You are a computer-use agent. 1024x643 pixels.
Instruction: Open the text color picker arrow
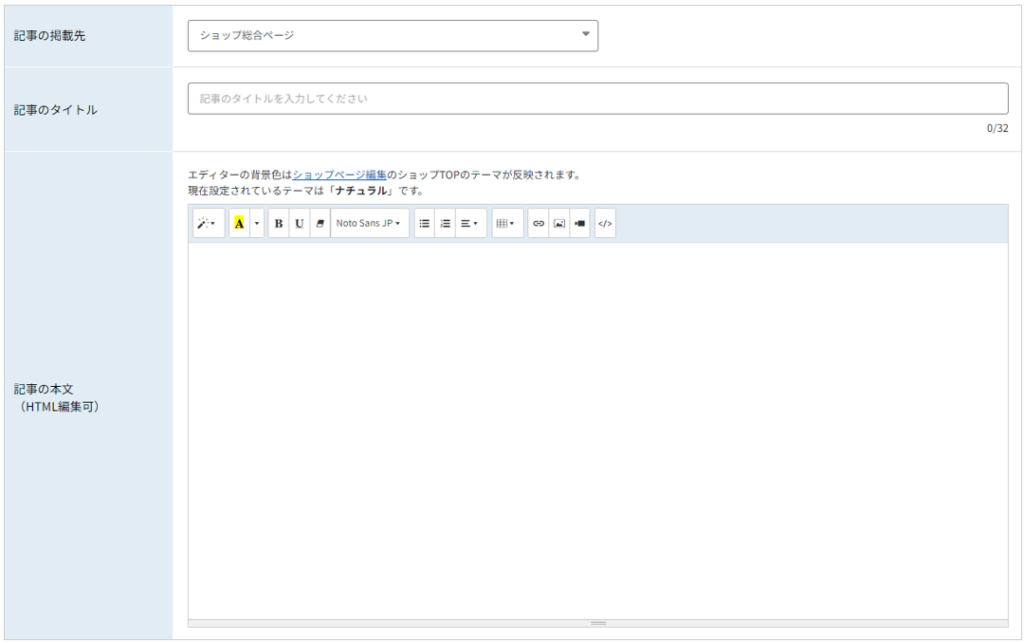point(257,223)
